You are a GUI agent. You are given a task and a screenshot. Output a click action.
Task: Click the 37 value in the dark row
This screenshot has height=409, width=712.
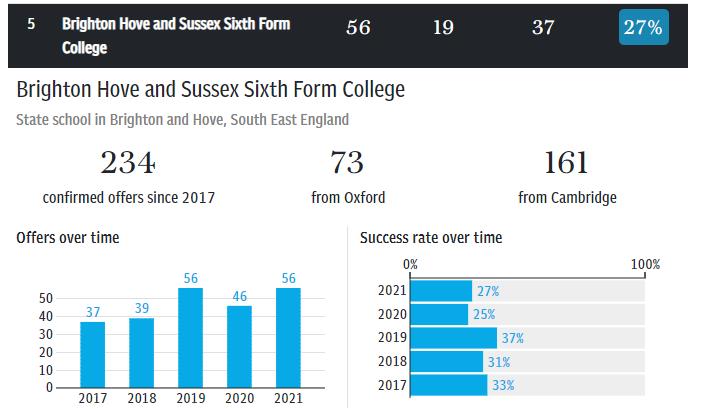click(x=543, y=28)
